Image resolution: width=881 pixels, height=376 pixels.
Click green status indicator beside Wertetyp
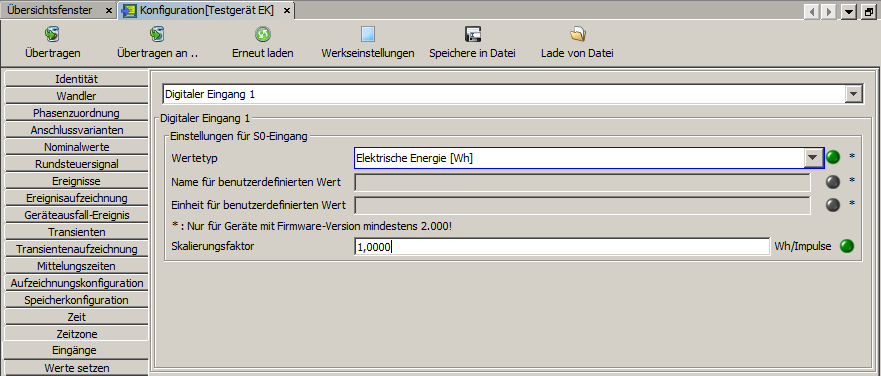833,157
